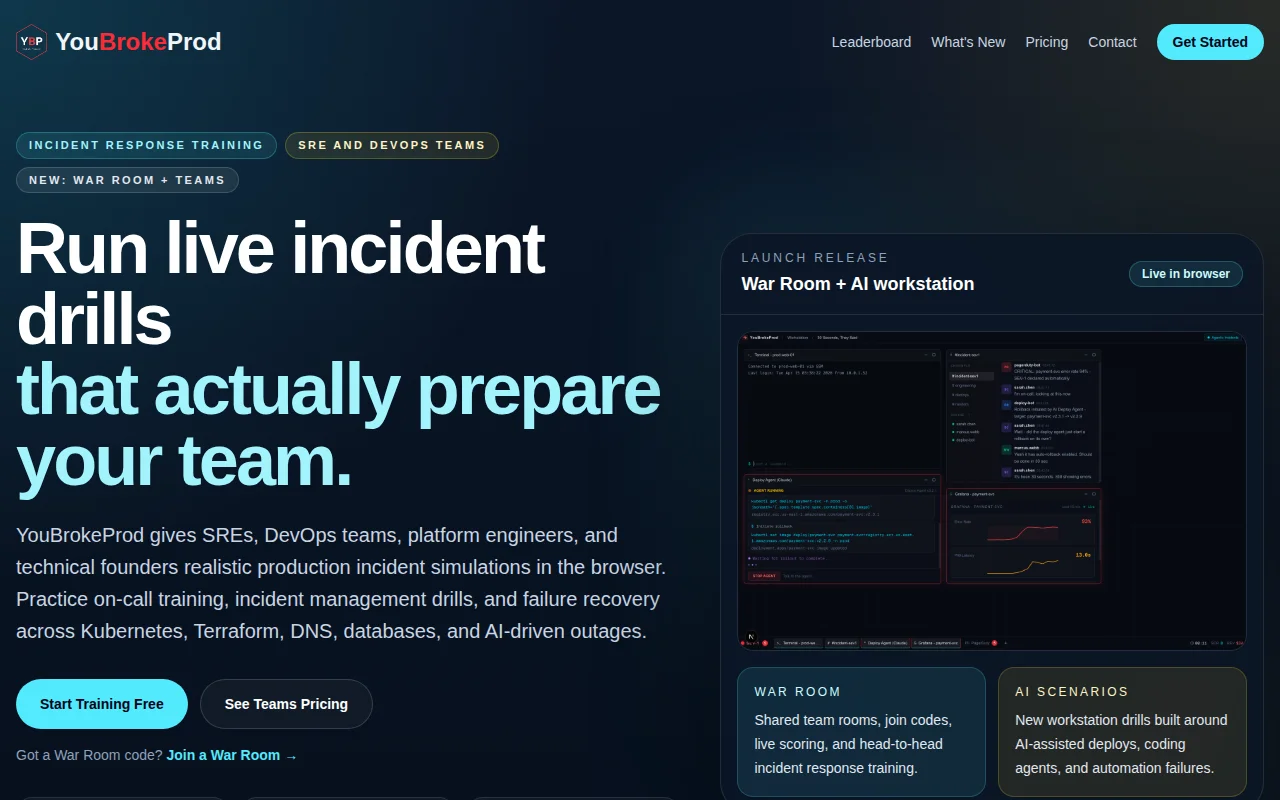Screen dimensions: 1280x800
Task: Open the Pricing nav link
Action: click(1046, 42)
